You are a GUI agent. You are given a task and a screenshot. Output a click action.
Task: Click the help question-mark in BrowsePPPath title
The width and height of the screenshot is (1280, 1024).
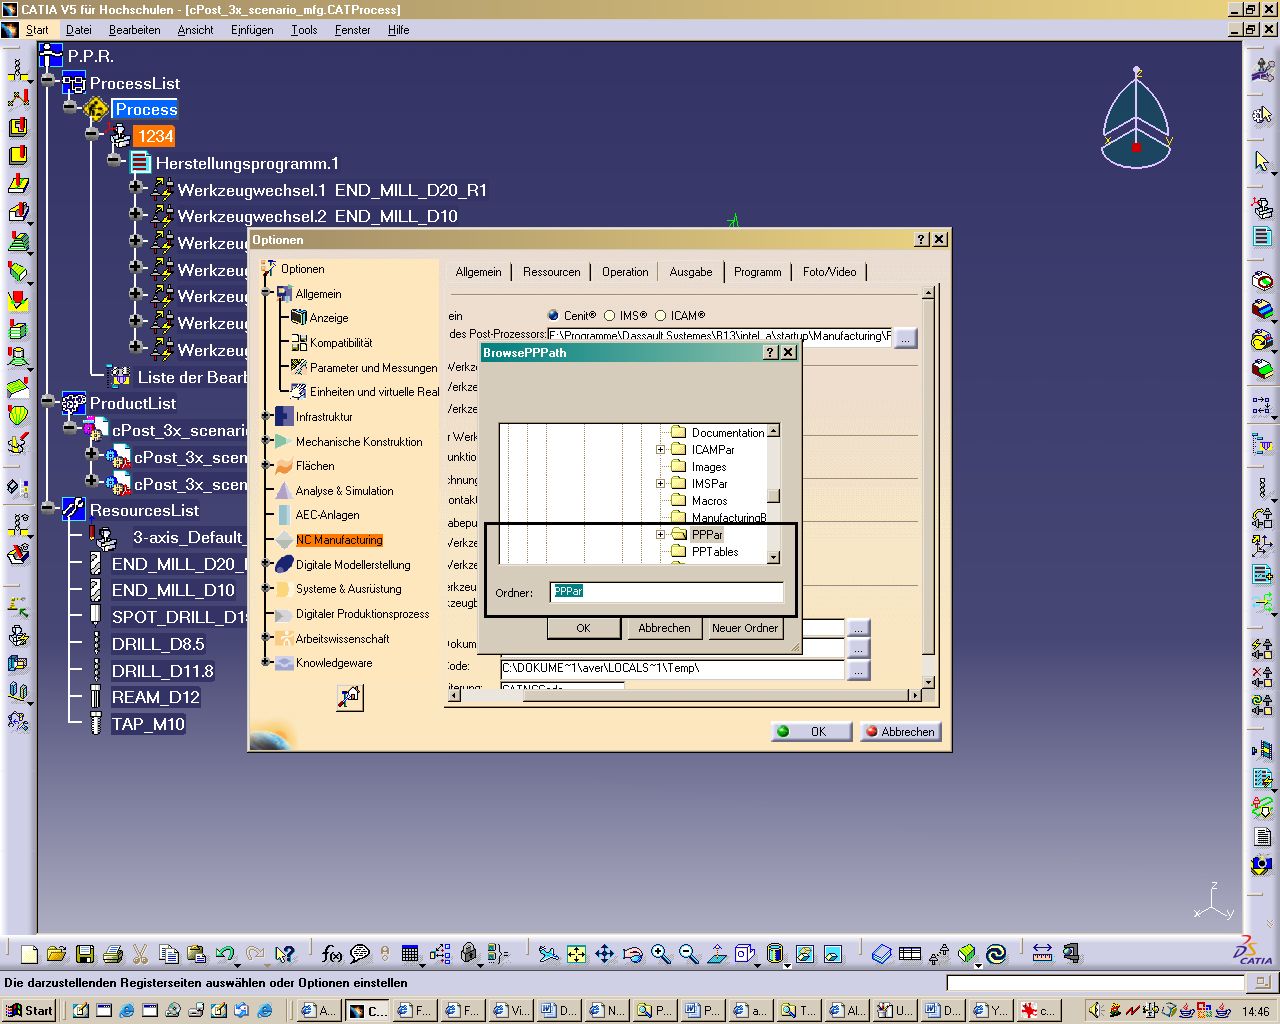[x=770, y=352]
